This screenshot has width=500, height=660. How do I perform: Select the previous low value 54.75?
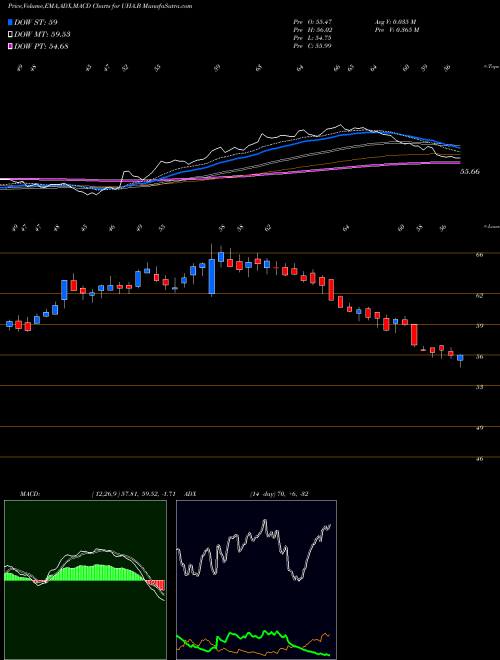click(323, 37)
